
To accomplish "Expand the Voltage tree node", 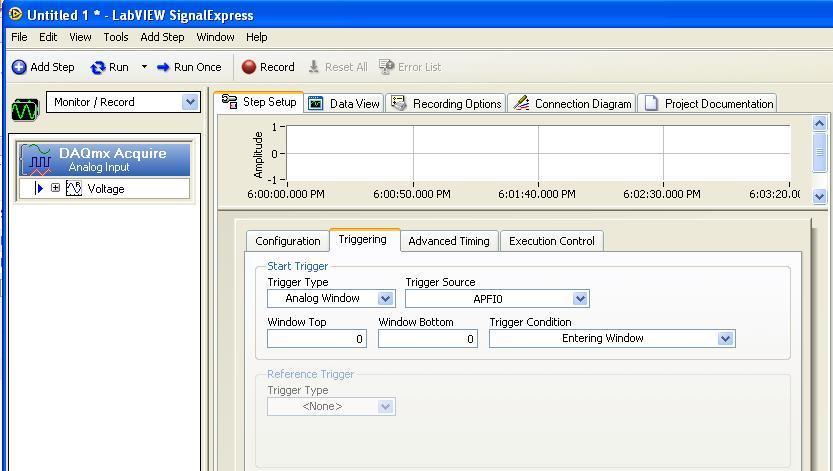I will pos(56,189).
